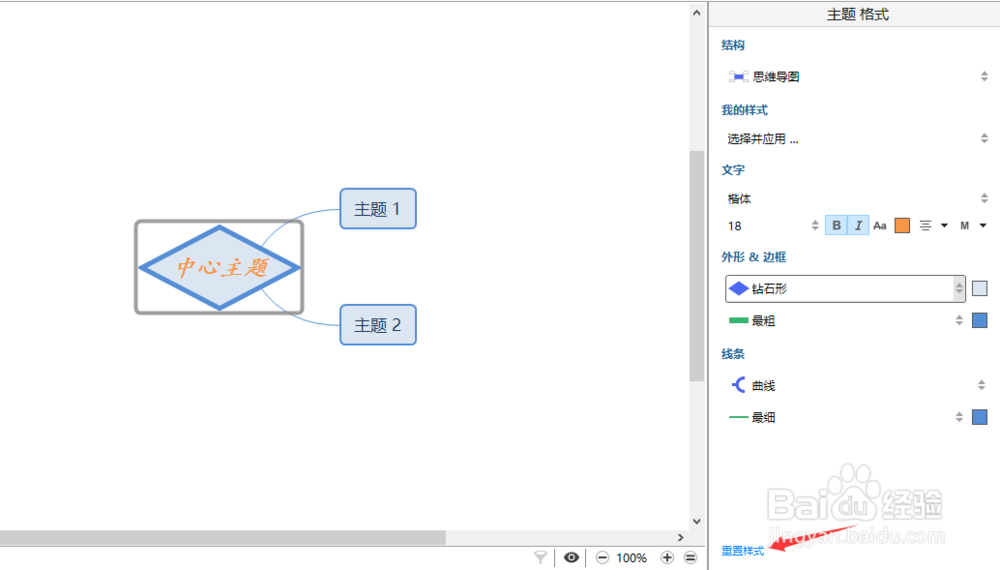Open the 最粗 border width dropdown
This screenshot has width=1000, height=570.
coord(845,321)
